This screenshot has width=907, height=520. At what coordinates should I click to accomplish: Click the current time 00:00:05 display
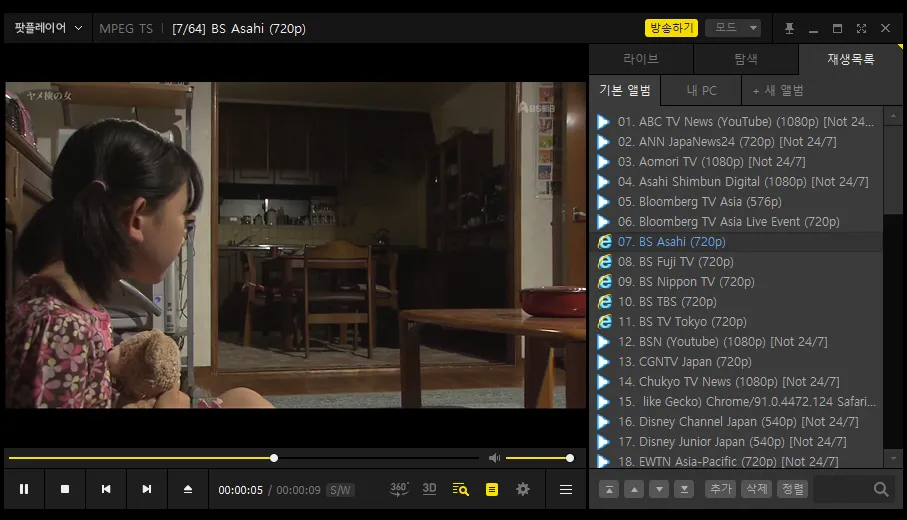pos(240,490)
